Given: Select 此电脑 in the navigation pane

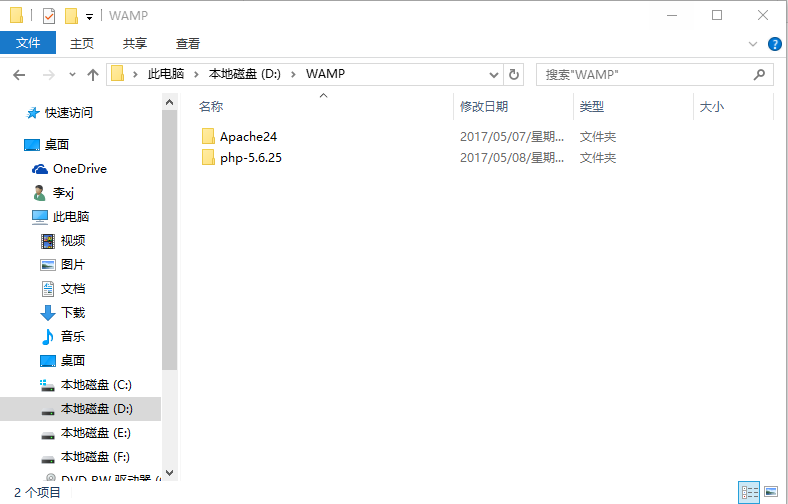Looking at the screenshot, I should (71, 217).
